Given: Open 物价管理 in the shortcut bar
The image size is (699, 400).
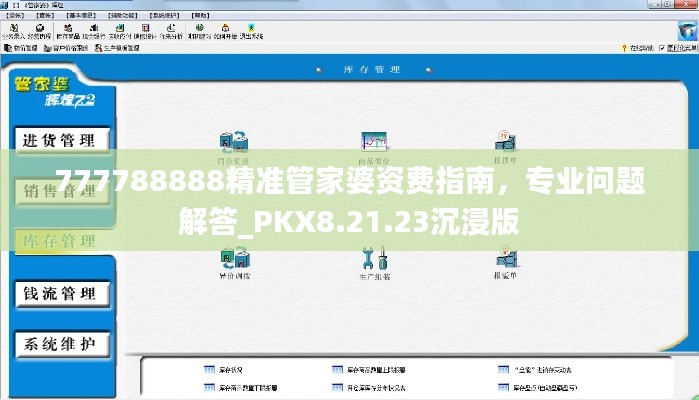Looking at the screenshot, I should point(21,48).
